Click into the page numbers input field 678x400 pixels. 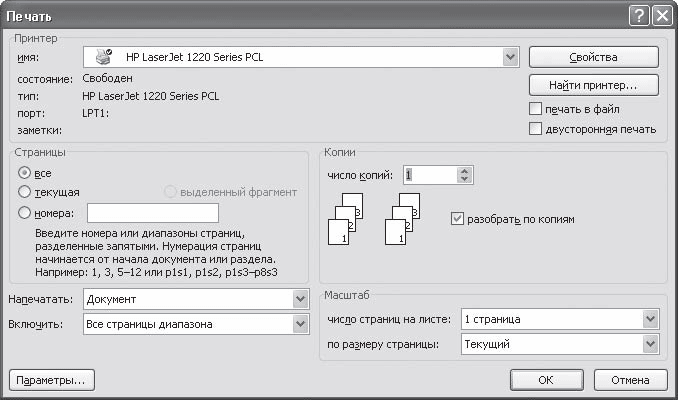[x=153, y=212]
